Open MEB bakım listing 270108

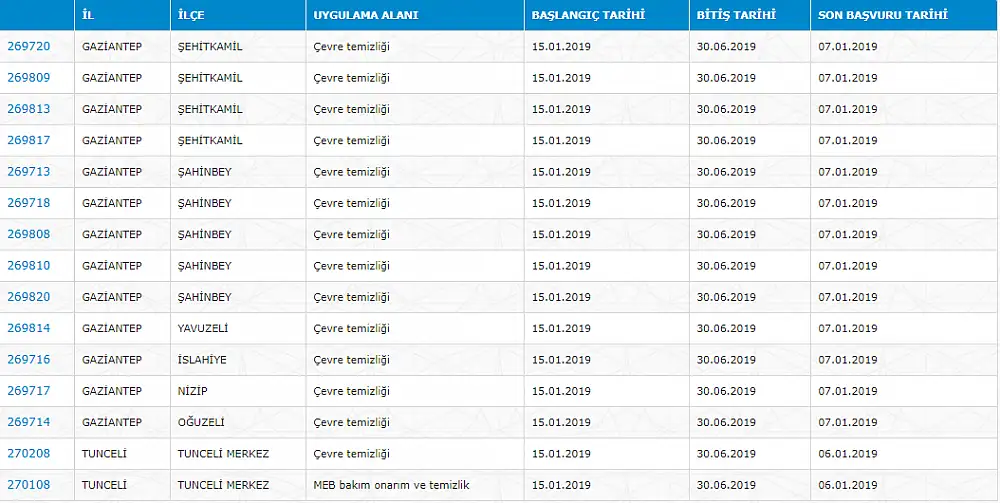29,485
